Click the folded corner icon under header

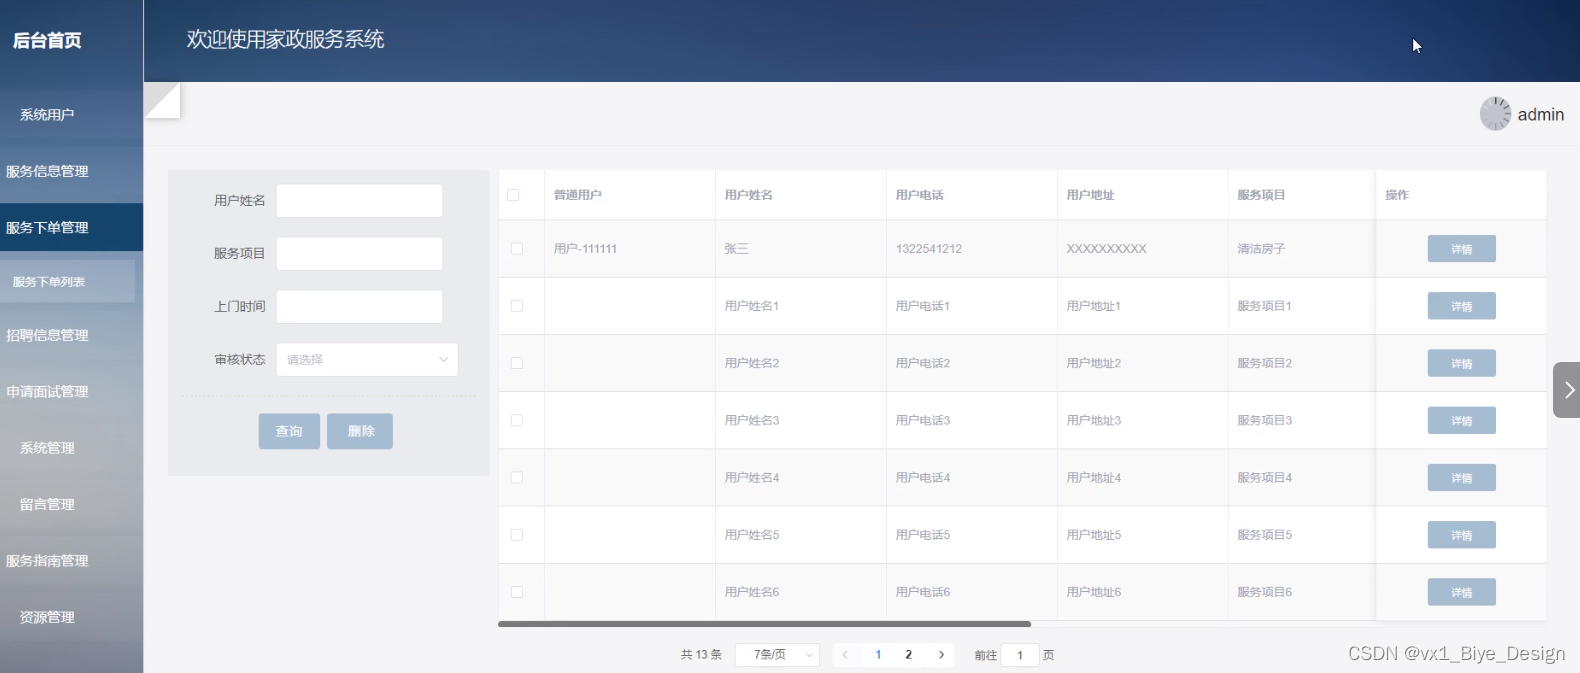click(x=162, y=100)
